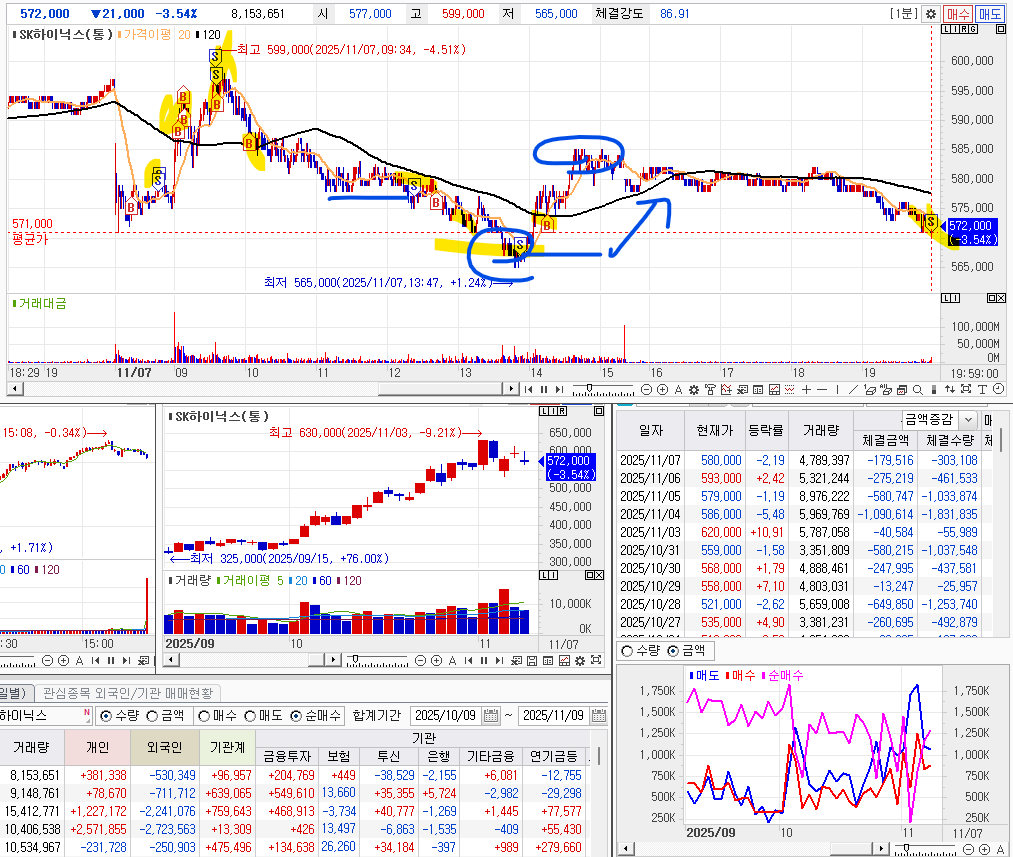Open main chart toolbar gear settings

click(694, 389)
